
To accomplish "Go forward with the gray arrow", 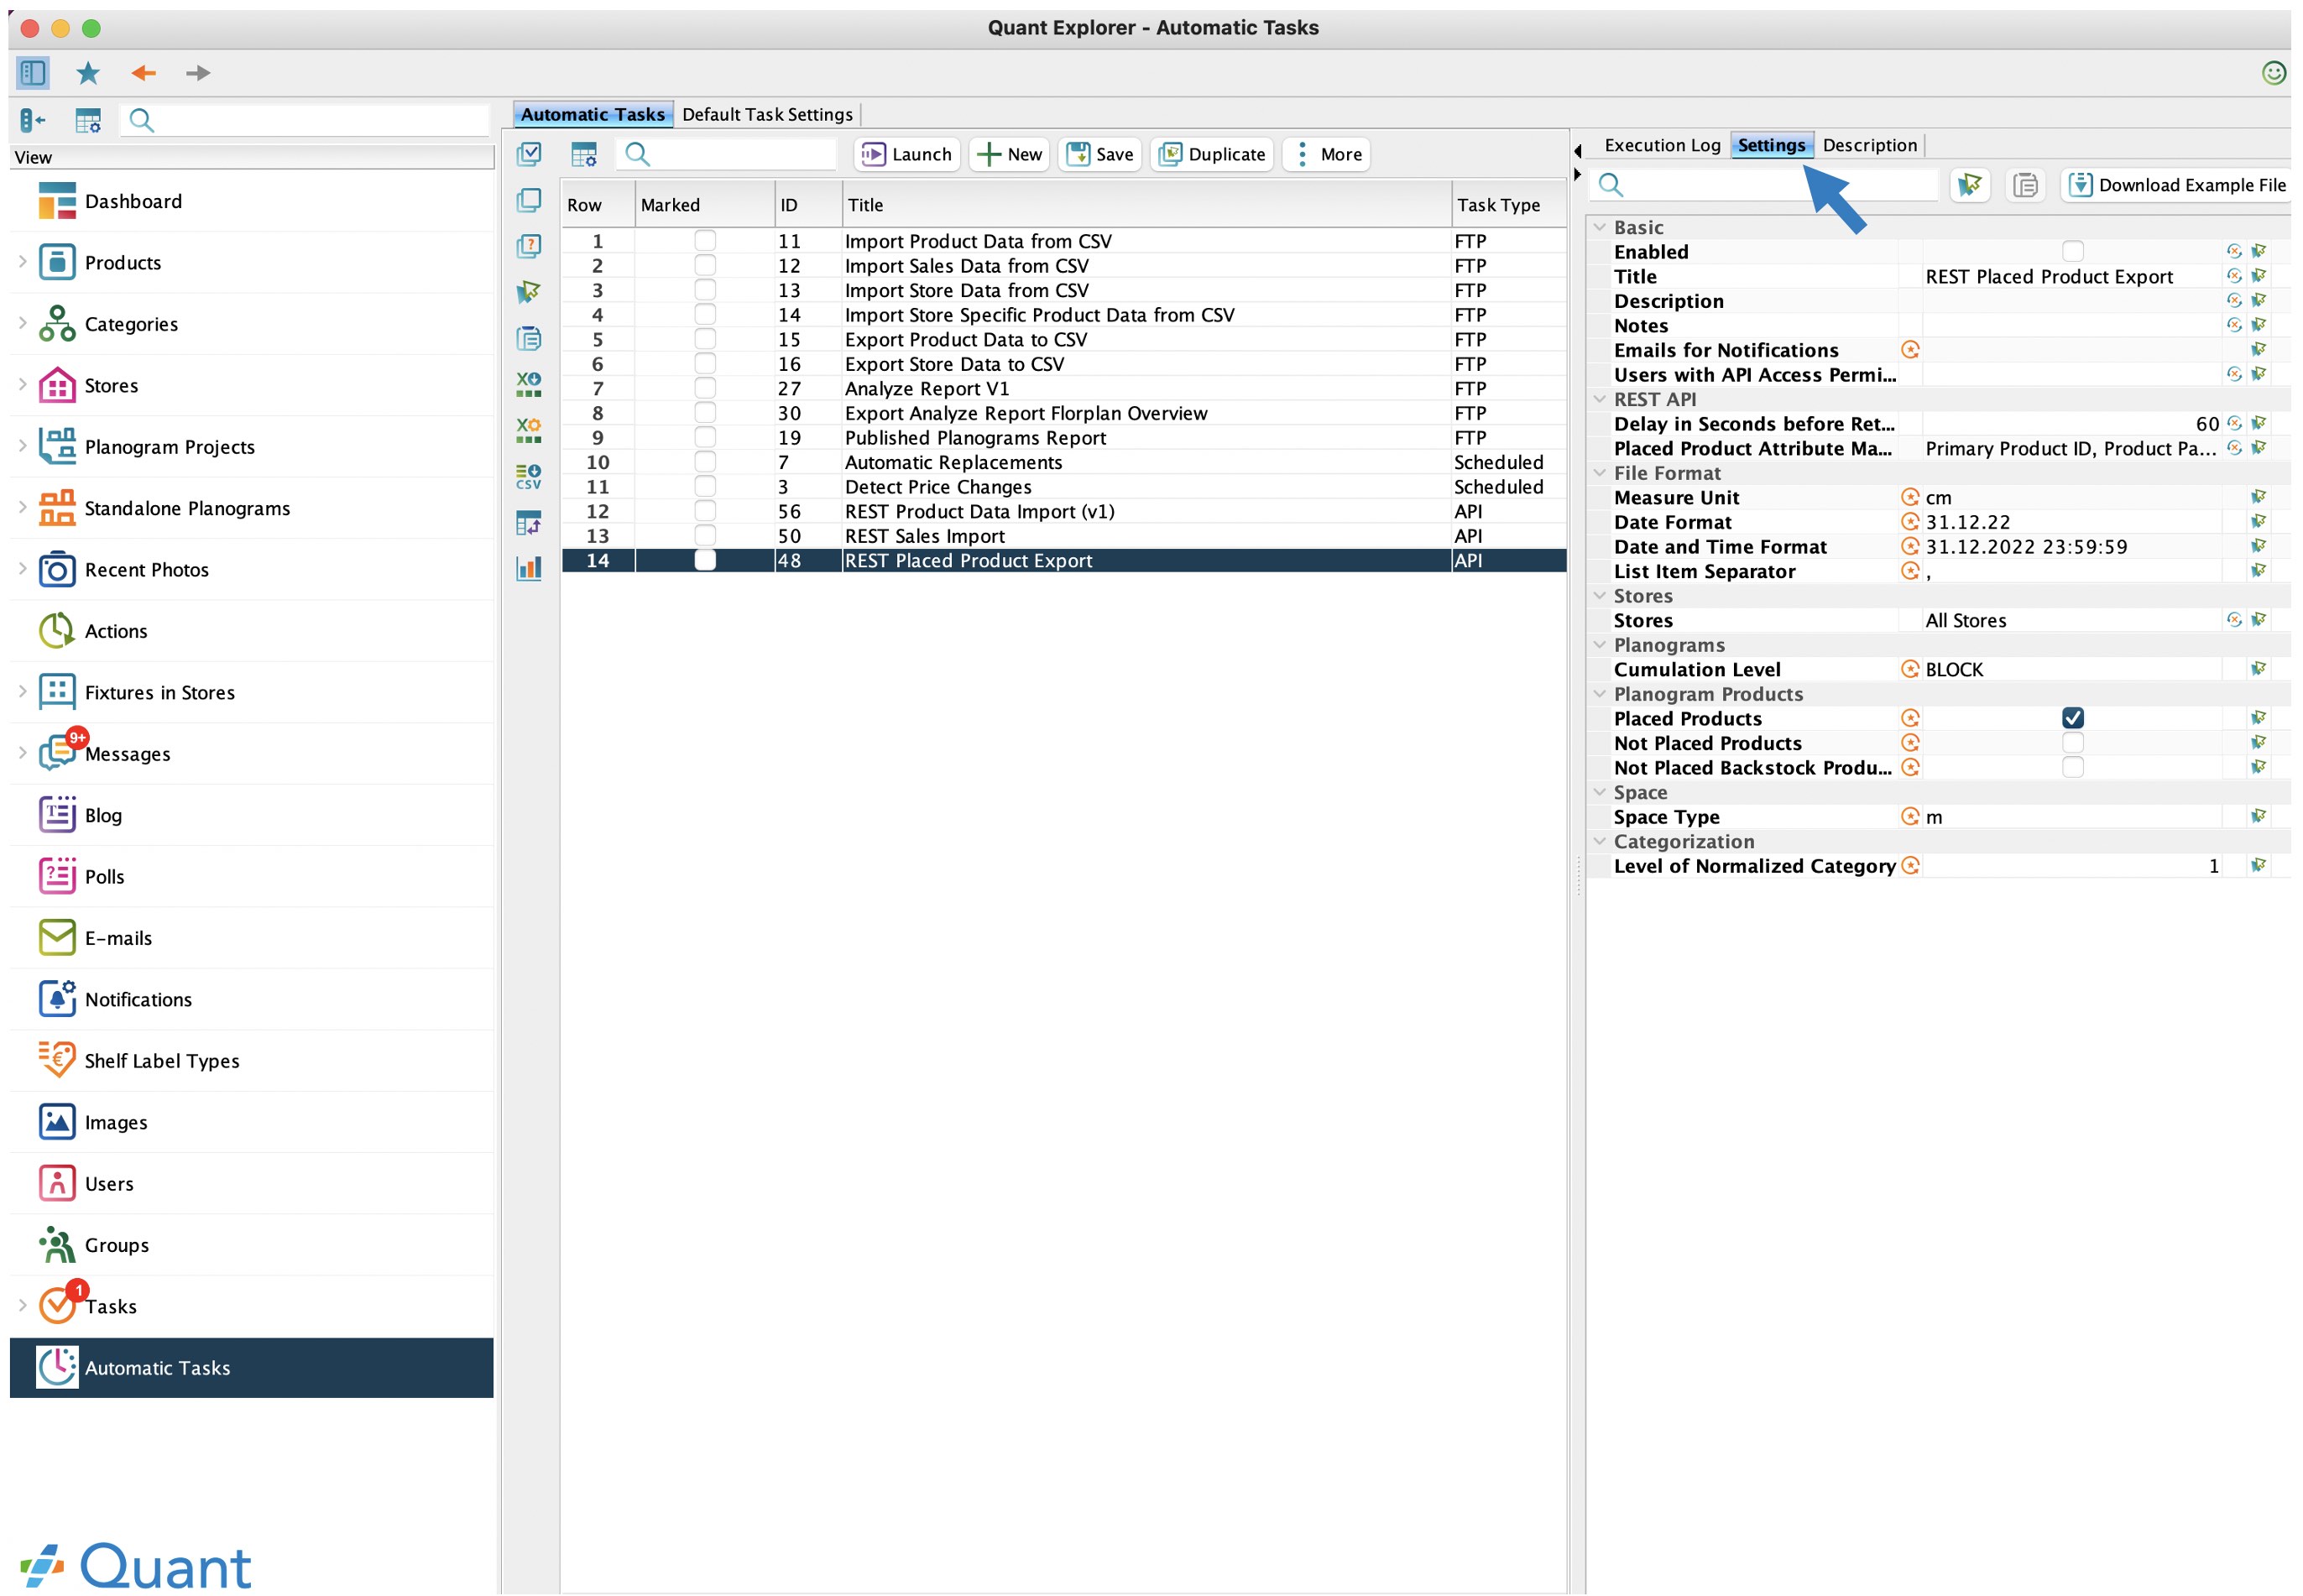I will pos(198,73).
